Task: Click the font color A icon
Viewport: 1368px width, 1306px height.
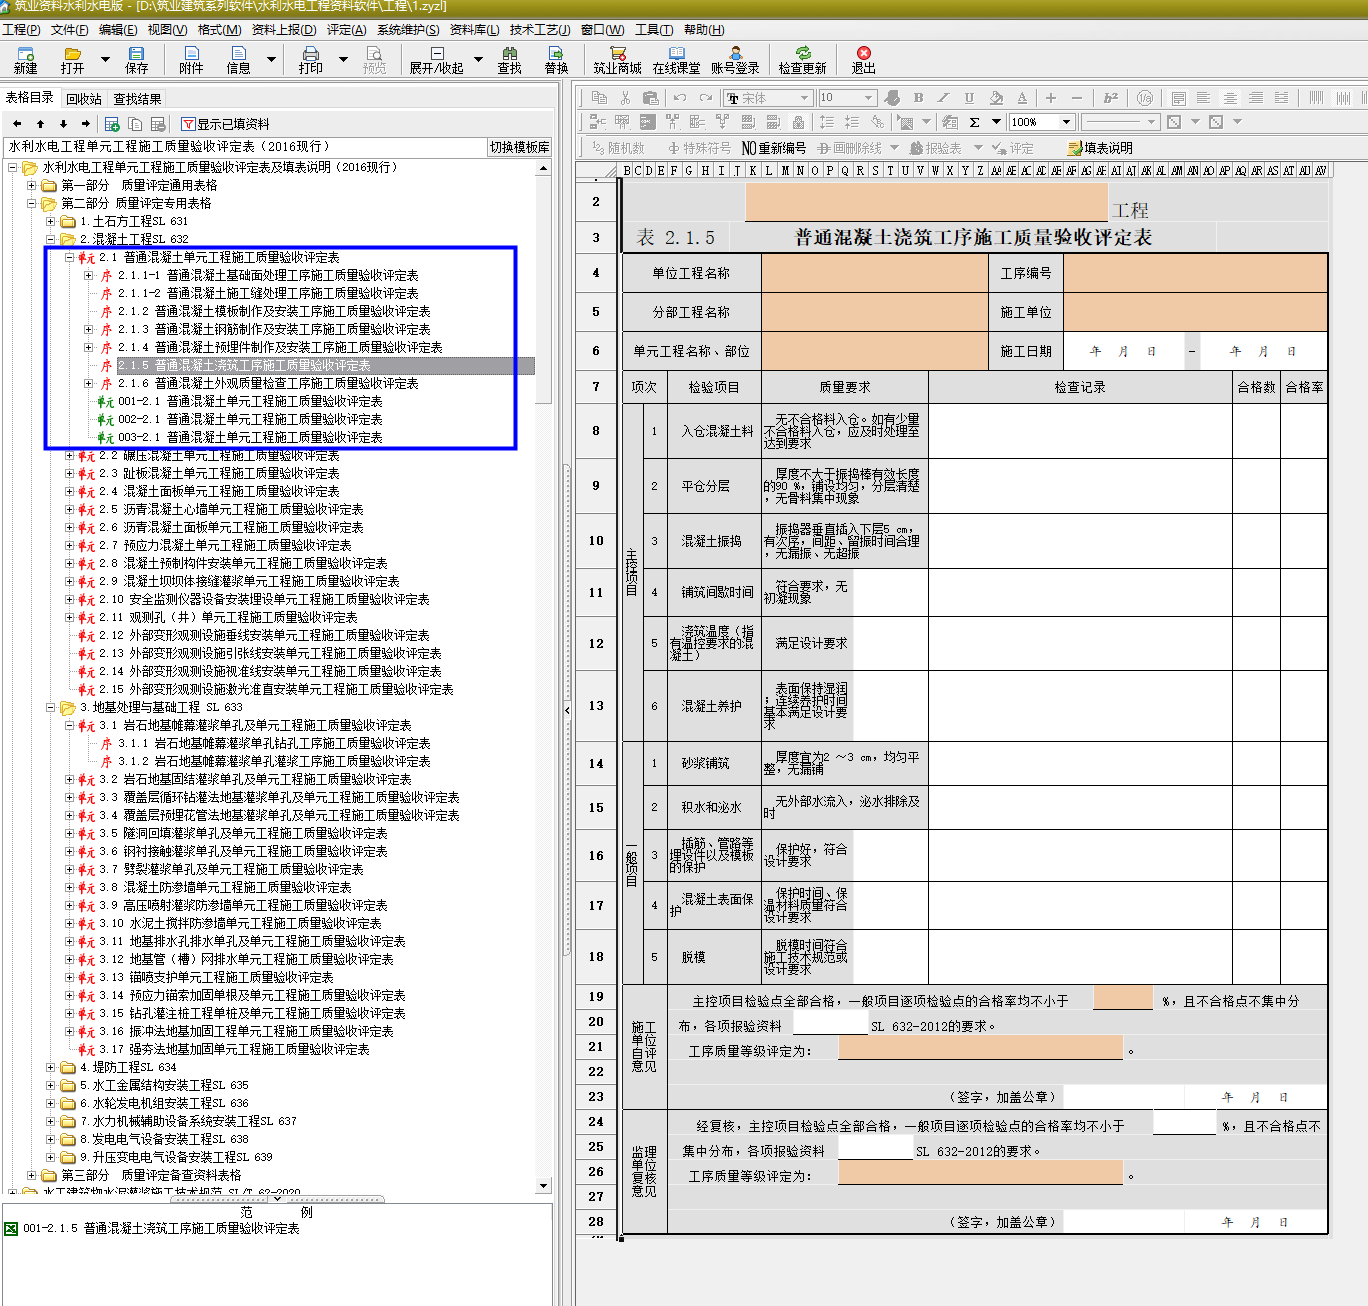Action: point(1021,97)
